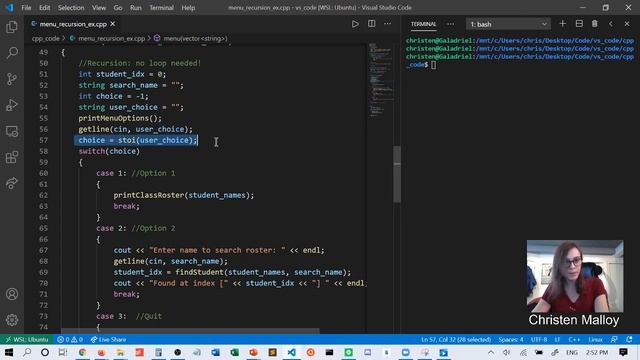Open the errors and warnings status item
The image size is (640, 360).
(70, 339)
